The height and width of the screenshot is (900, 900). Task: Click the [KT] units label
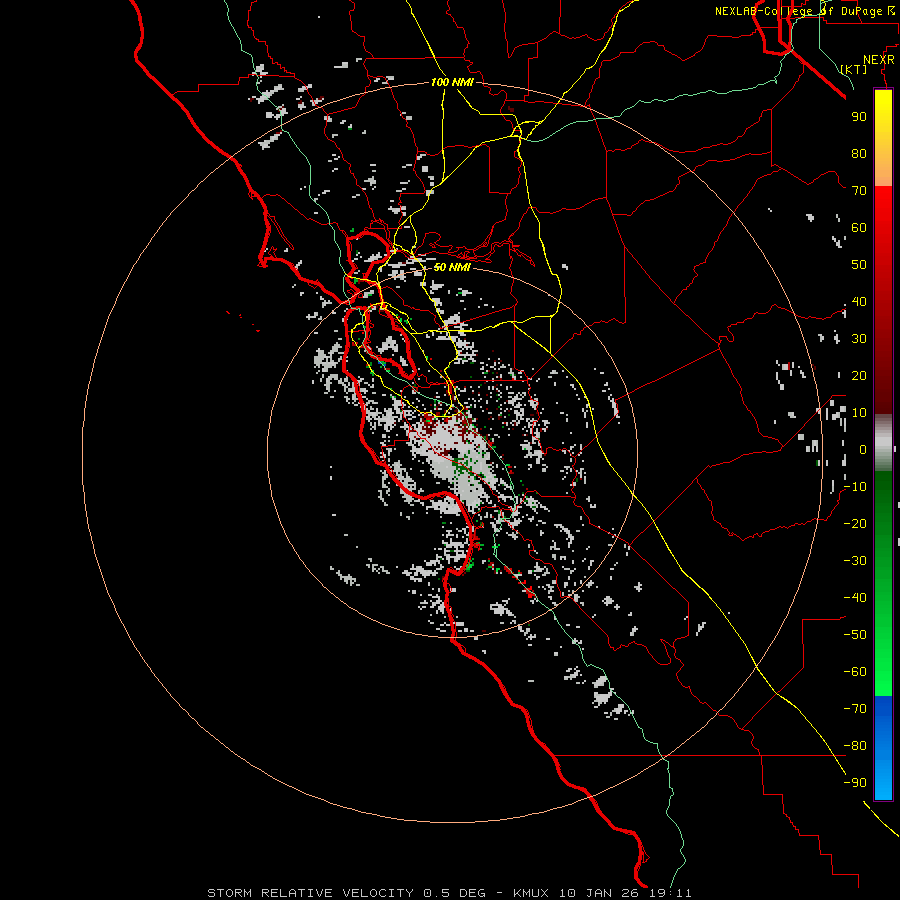tap(854, 69)
